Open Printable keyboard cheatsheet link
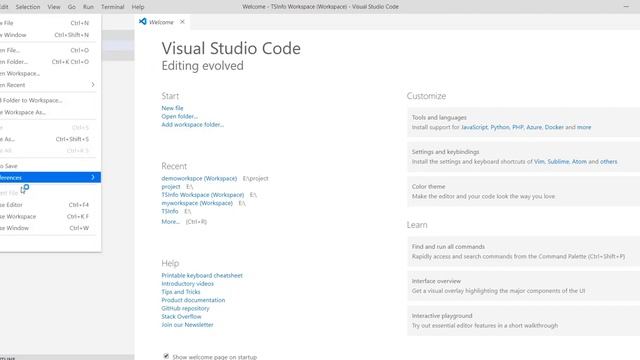The width and height of the screenshot is (640, 360). [202, 276]
